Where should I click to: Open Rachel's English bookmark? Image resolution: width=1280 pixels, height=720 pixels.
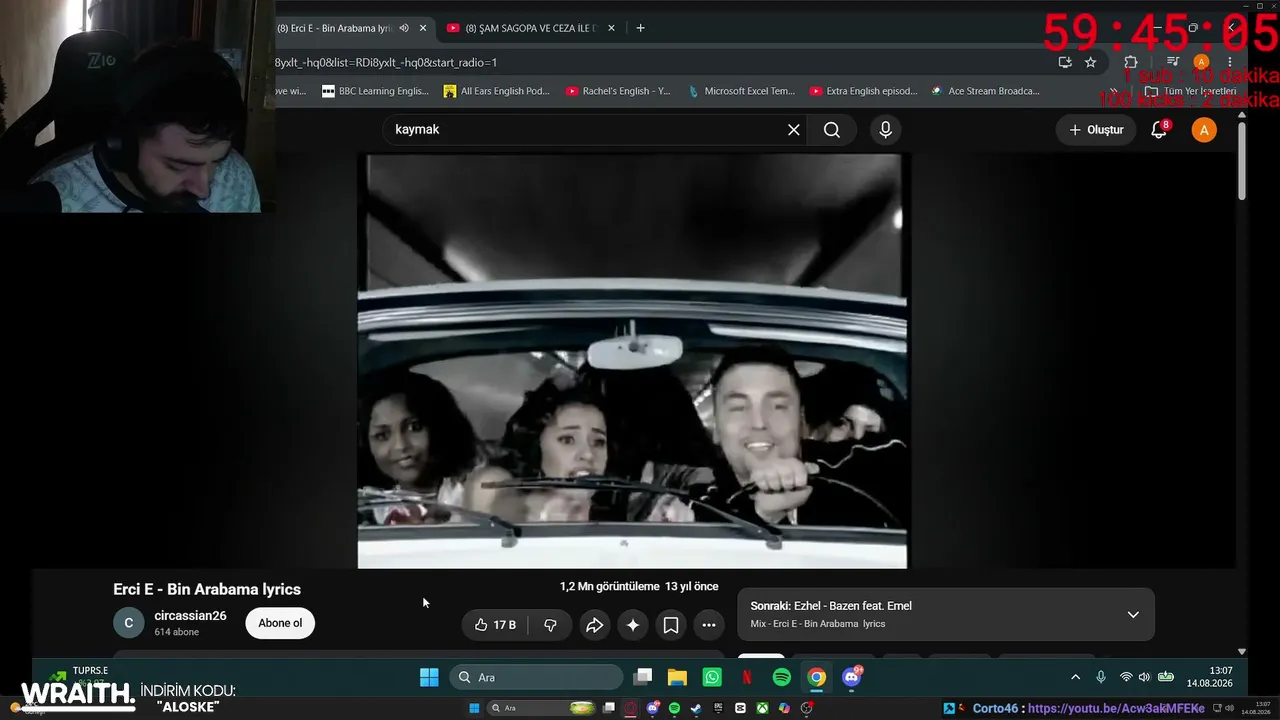[618, 91]
